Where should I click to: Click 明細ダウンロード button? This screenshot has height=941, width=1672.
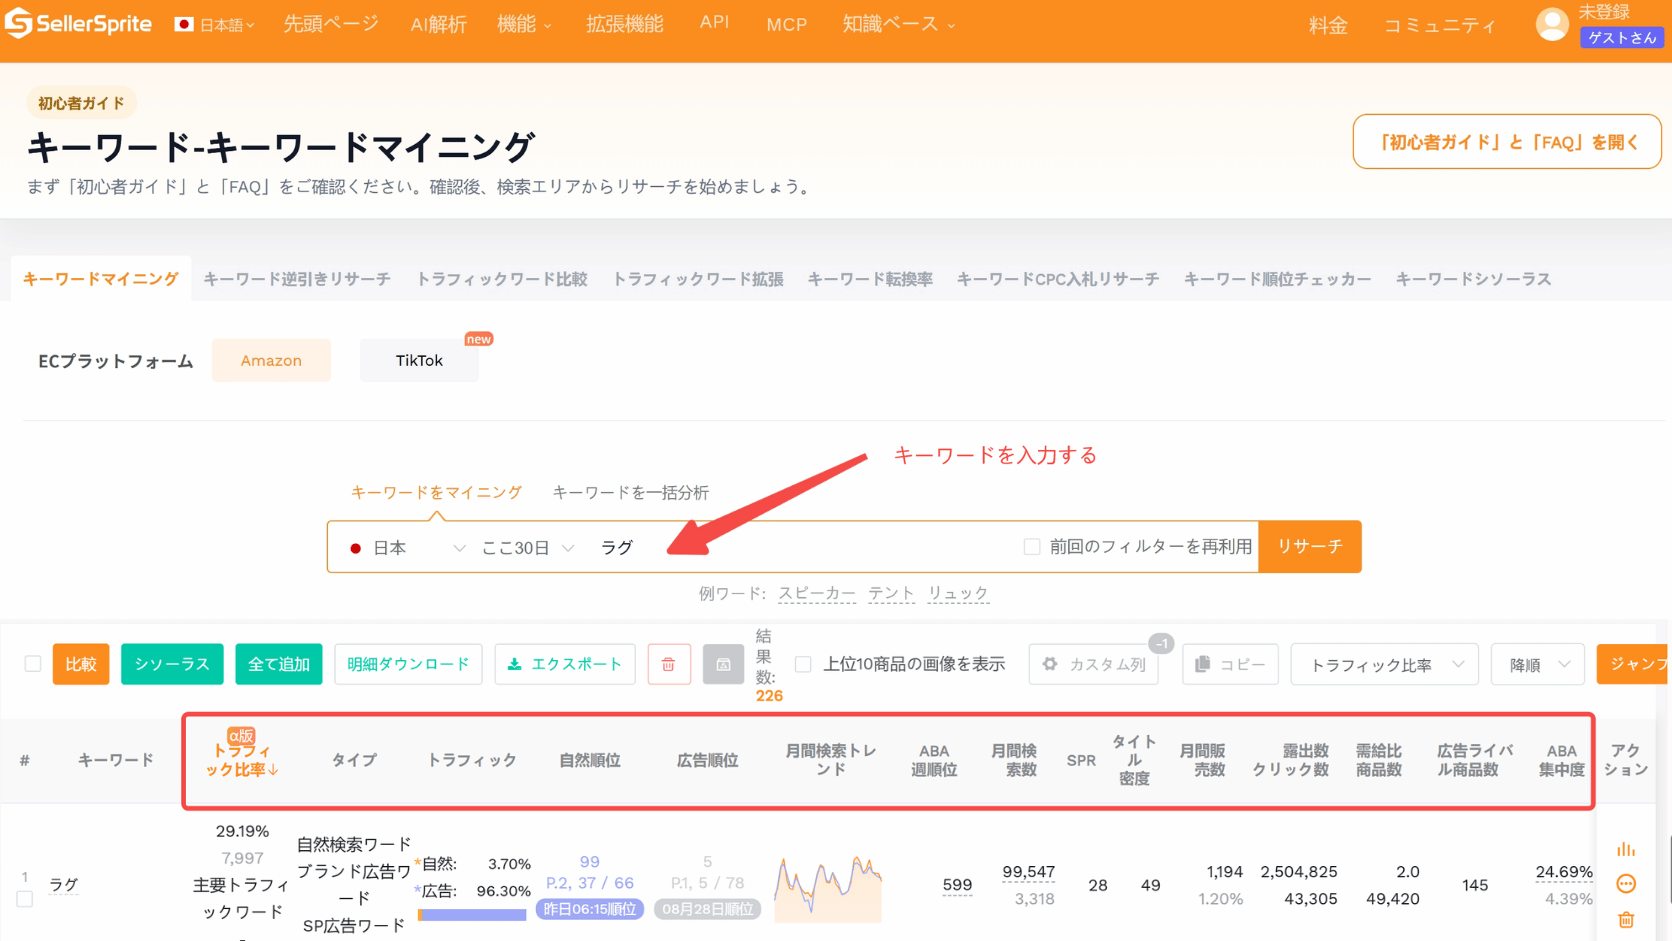pos(408,664)
